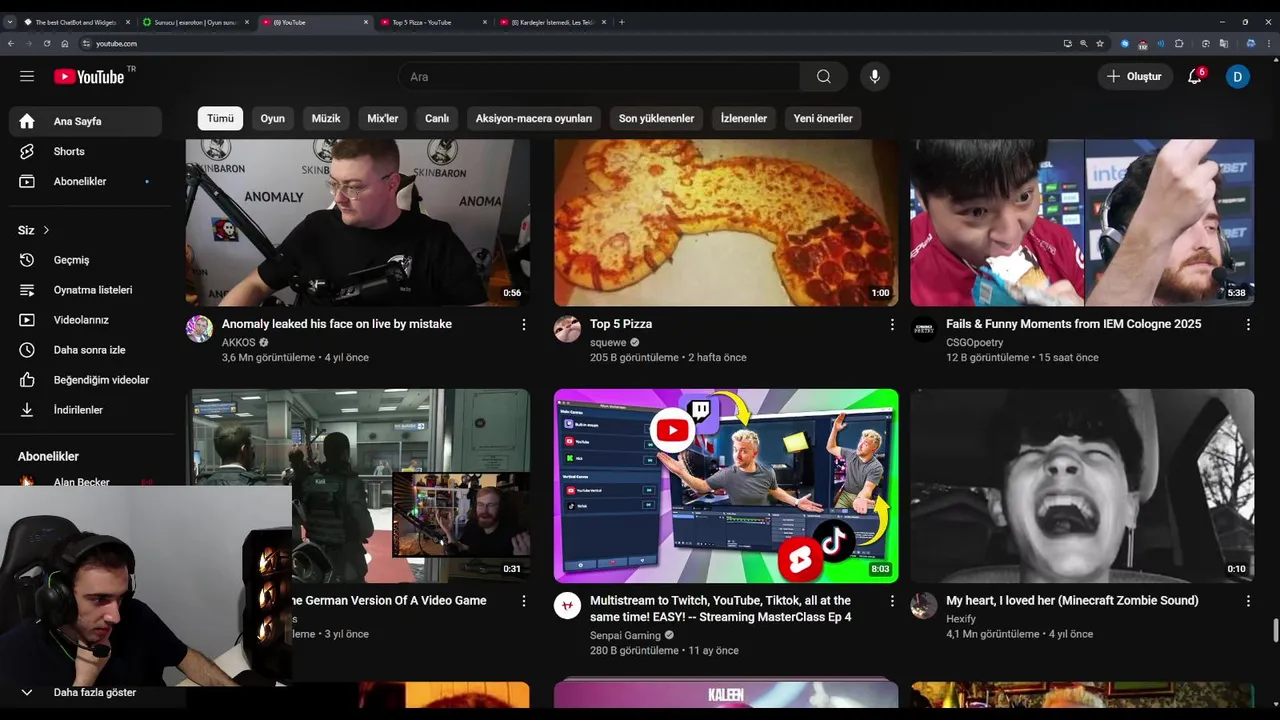Viewport: 1280px width, 720px height.
Task: Focus the Ara search field
Action: (x=599, y=77)
